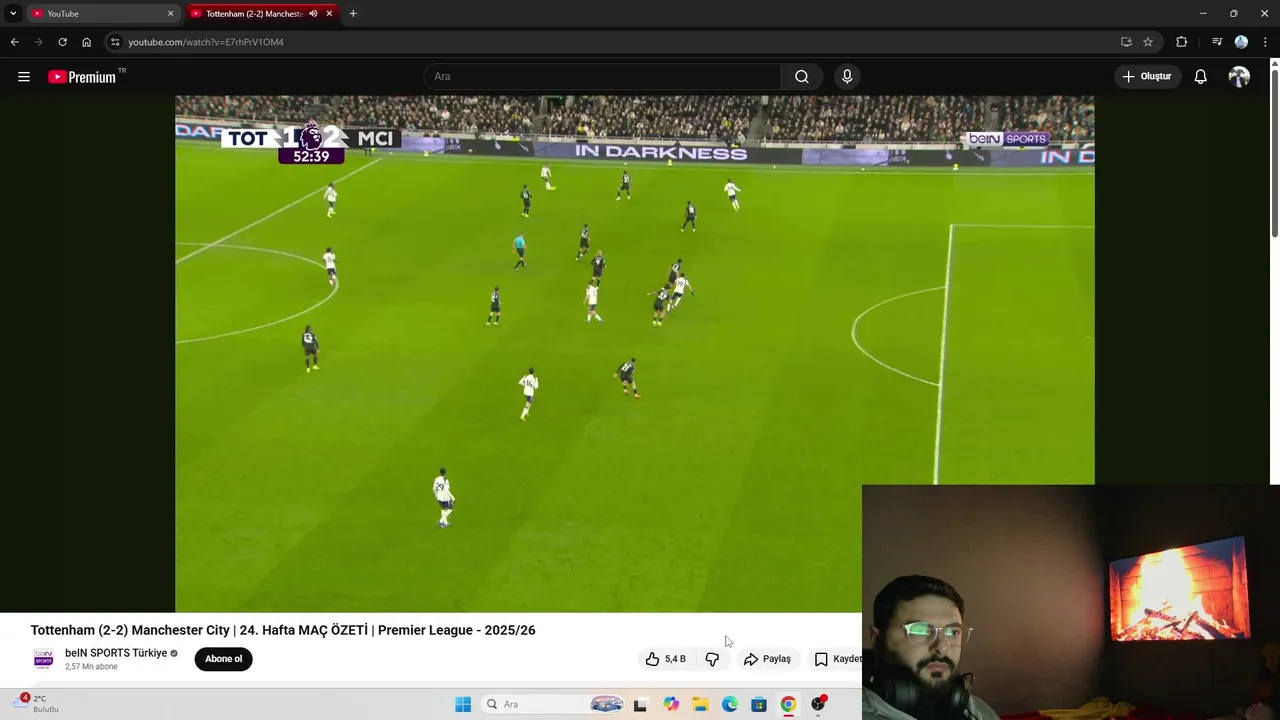Open a new Chrome tab
The image size is (1280, 720).
coord(353,13)
